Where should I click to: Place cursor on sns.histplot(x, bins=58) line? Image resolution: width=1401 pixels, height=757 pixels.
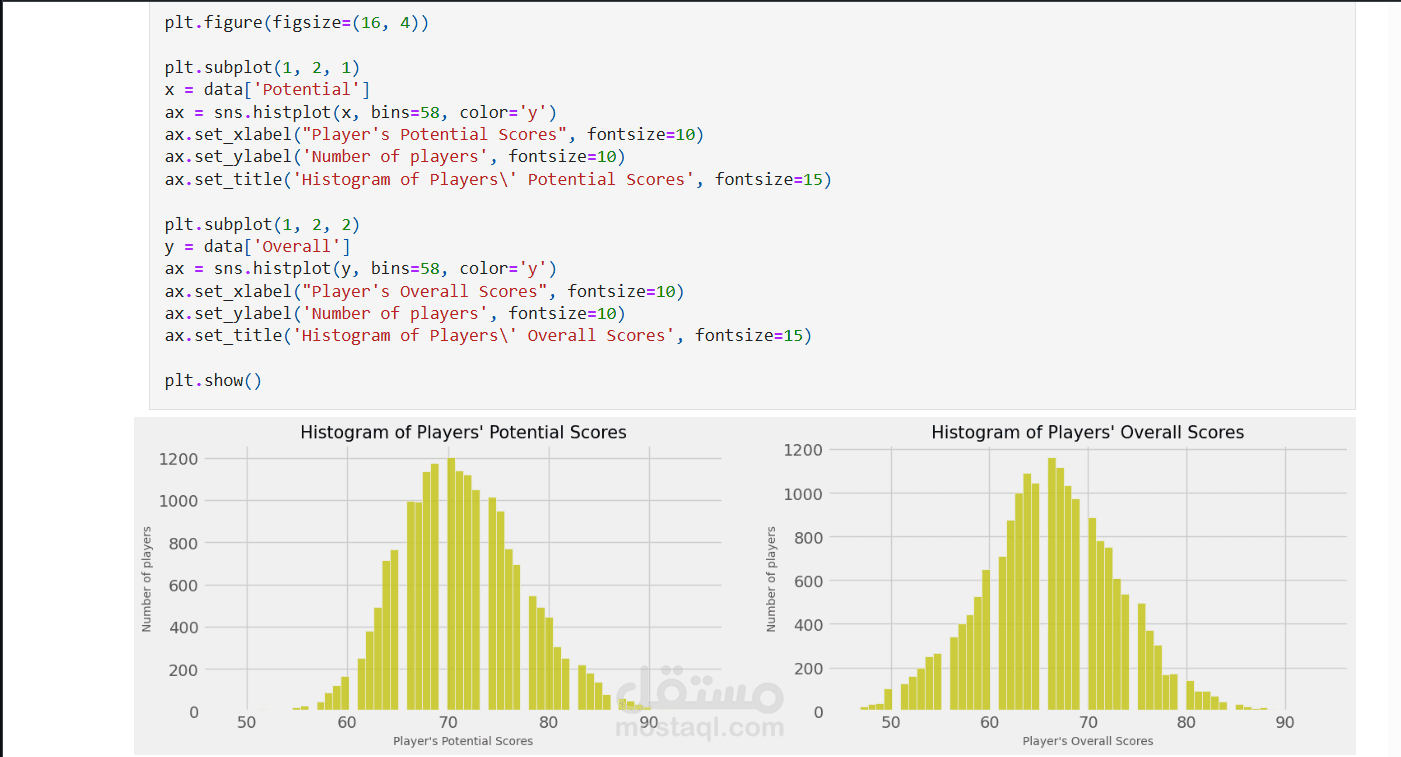[361, 112]
